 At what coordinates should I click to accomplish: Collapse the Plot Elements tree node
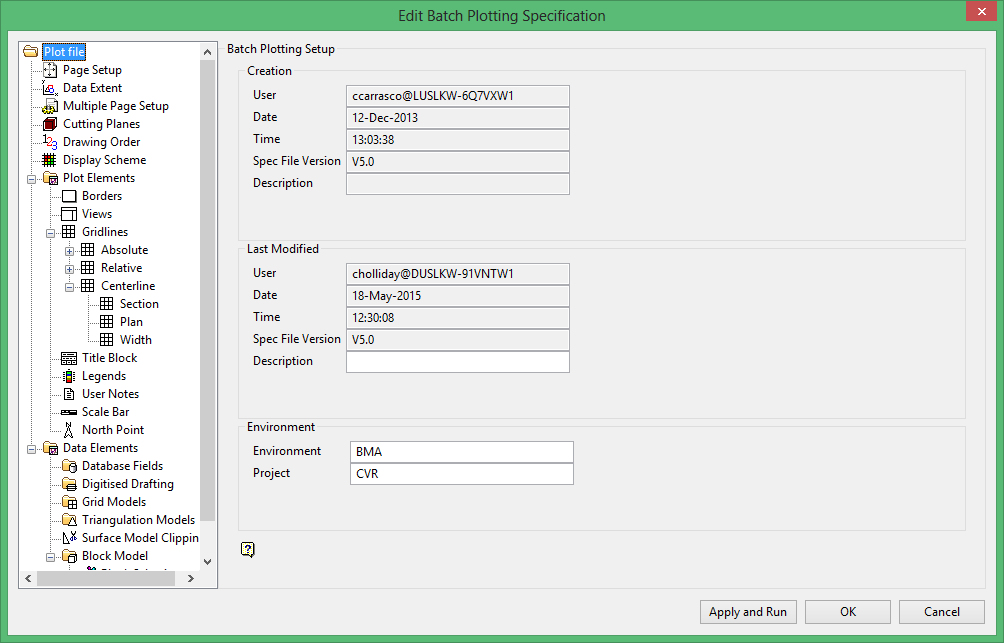[x=32, y=178]
